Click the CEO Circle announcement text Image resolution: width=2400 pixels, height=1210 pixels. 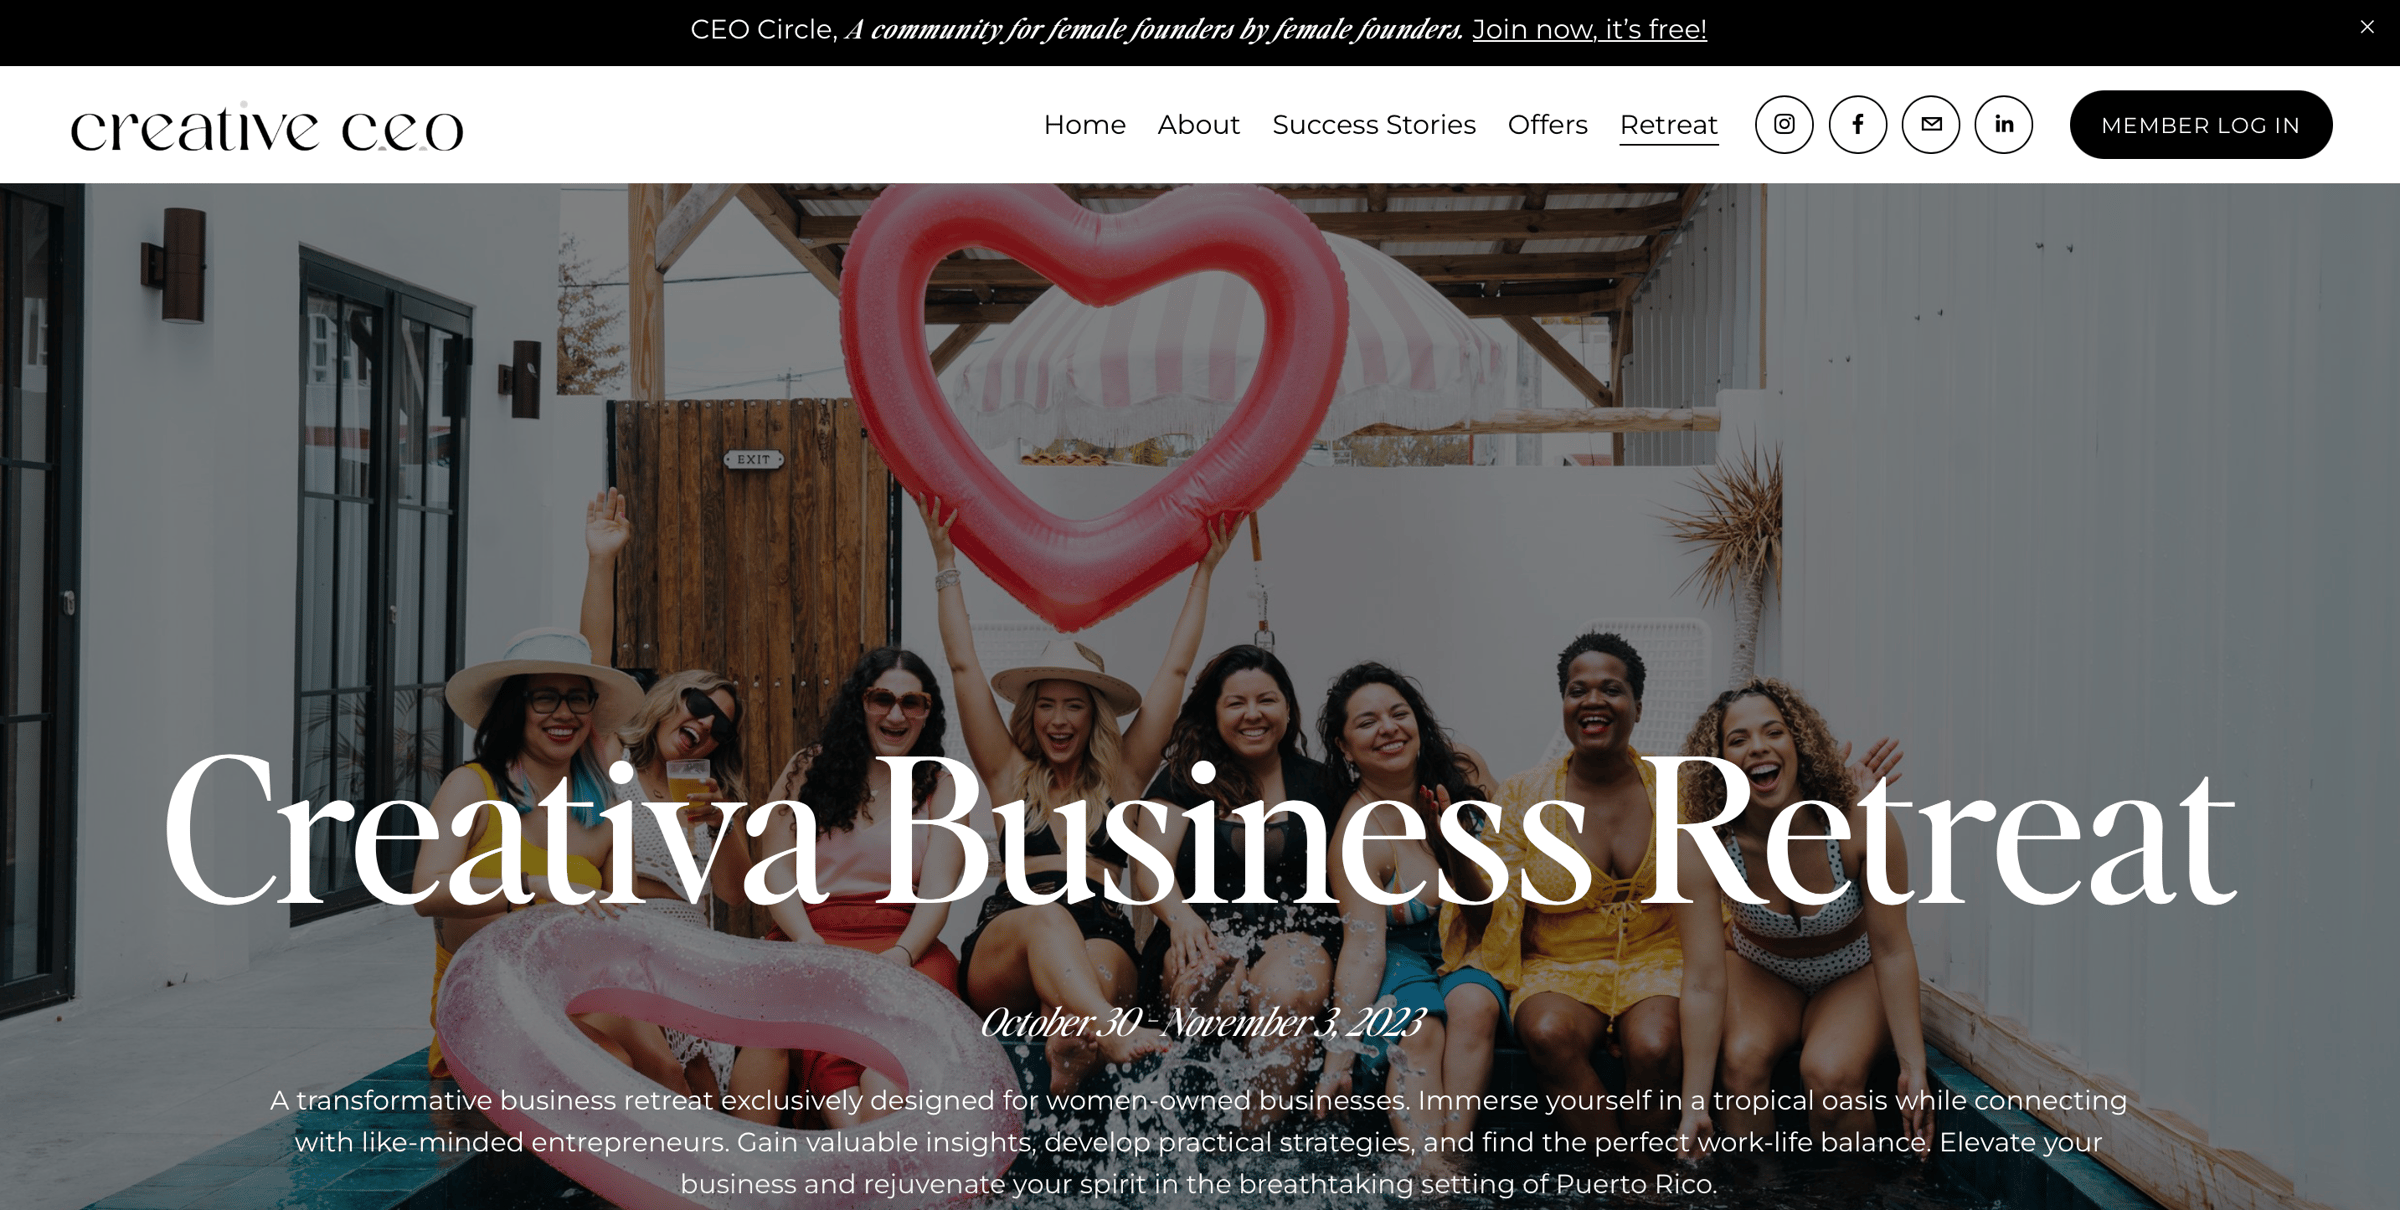pos(1077,30)
